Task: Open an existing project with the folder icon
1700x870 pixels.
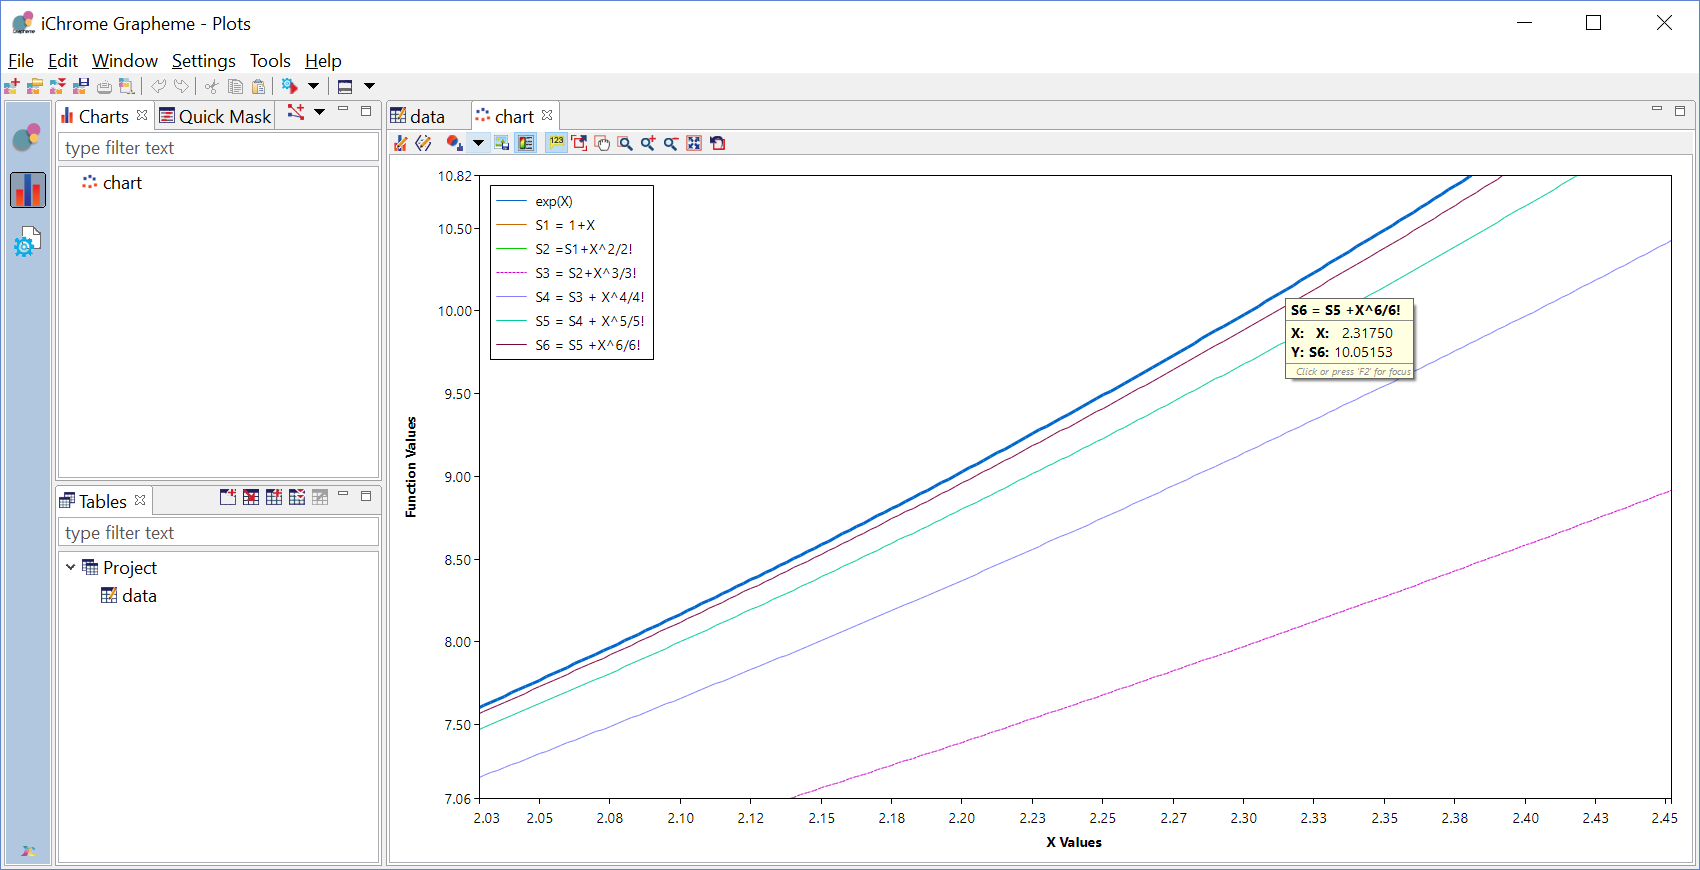Action: pos(35,86)
